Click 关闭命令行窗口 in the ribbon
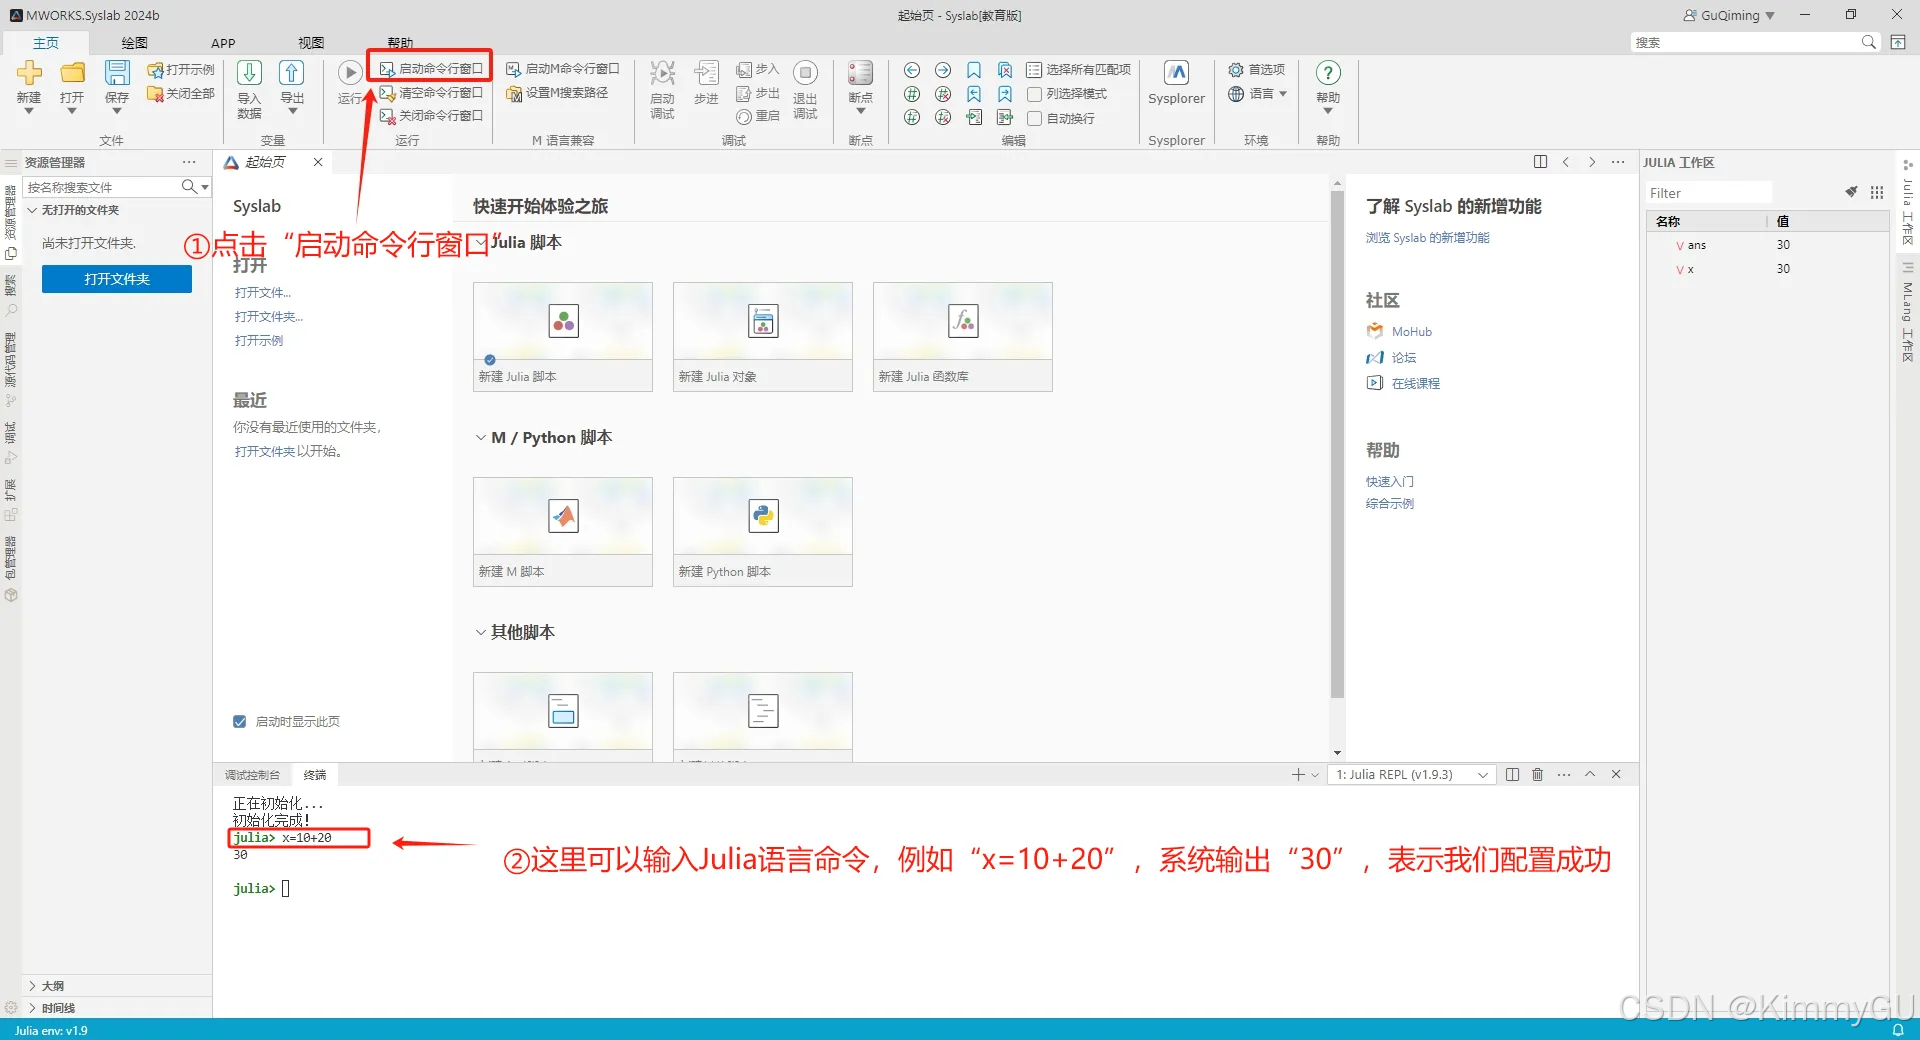Viewport: 1920px width, 1040px height. 431,116
